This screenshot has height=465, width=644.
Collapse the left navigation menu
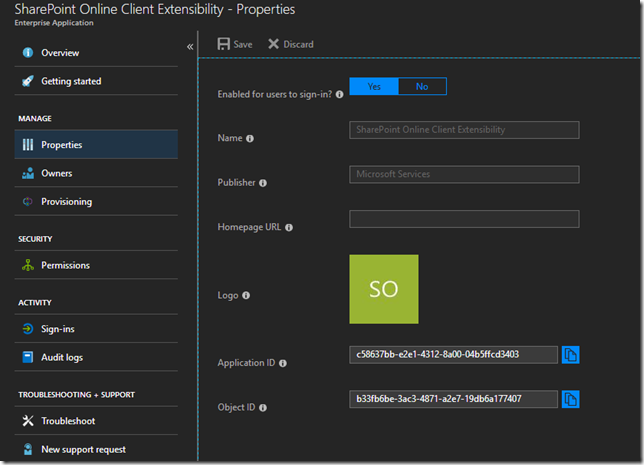tap(190, 47)
